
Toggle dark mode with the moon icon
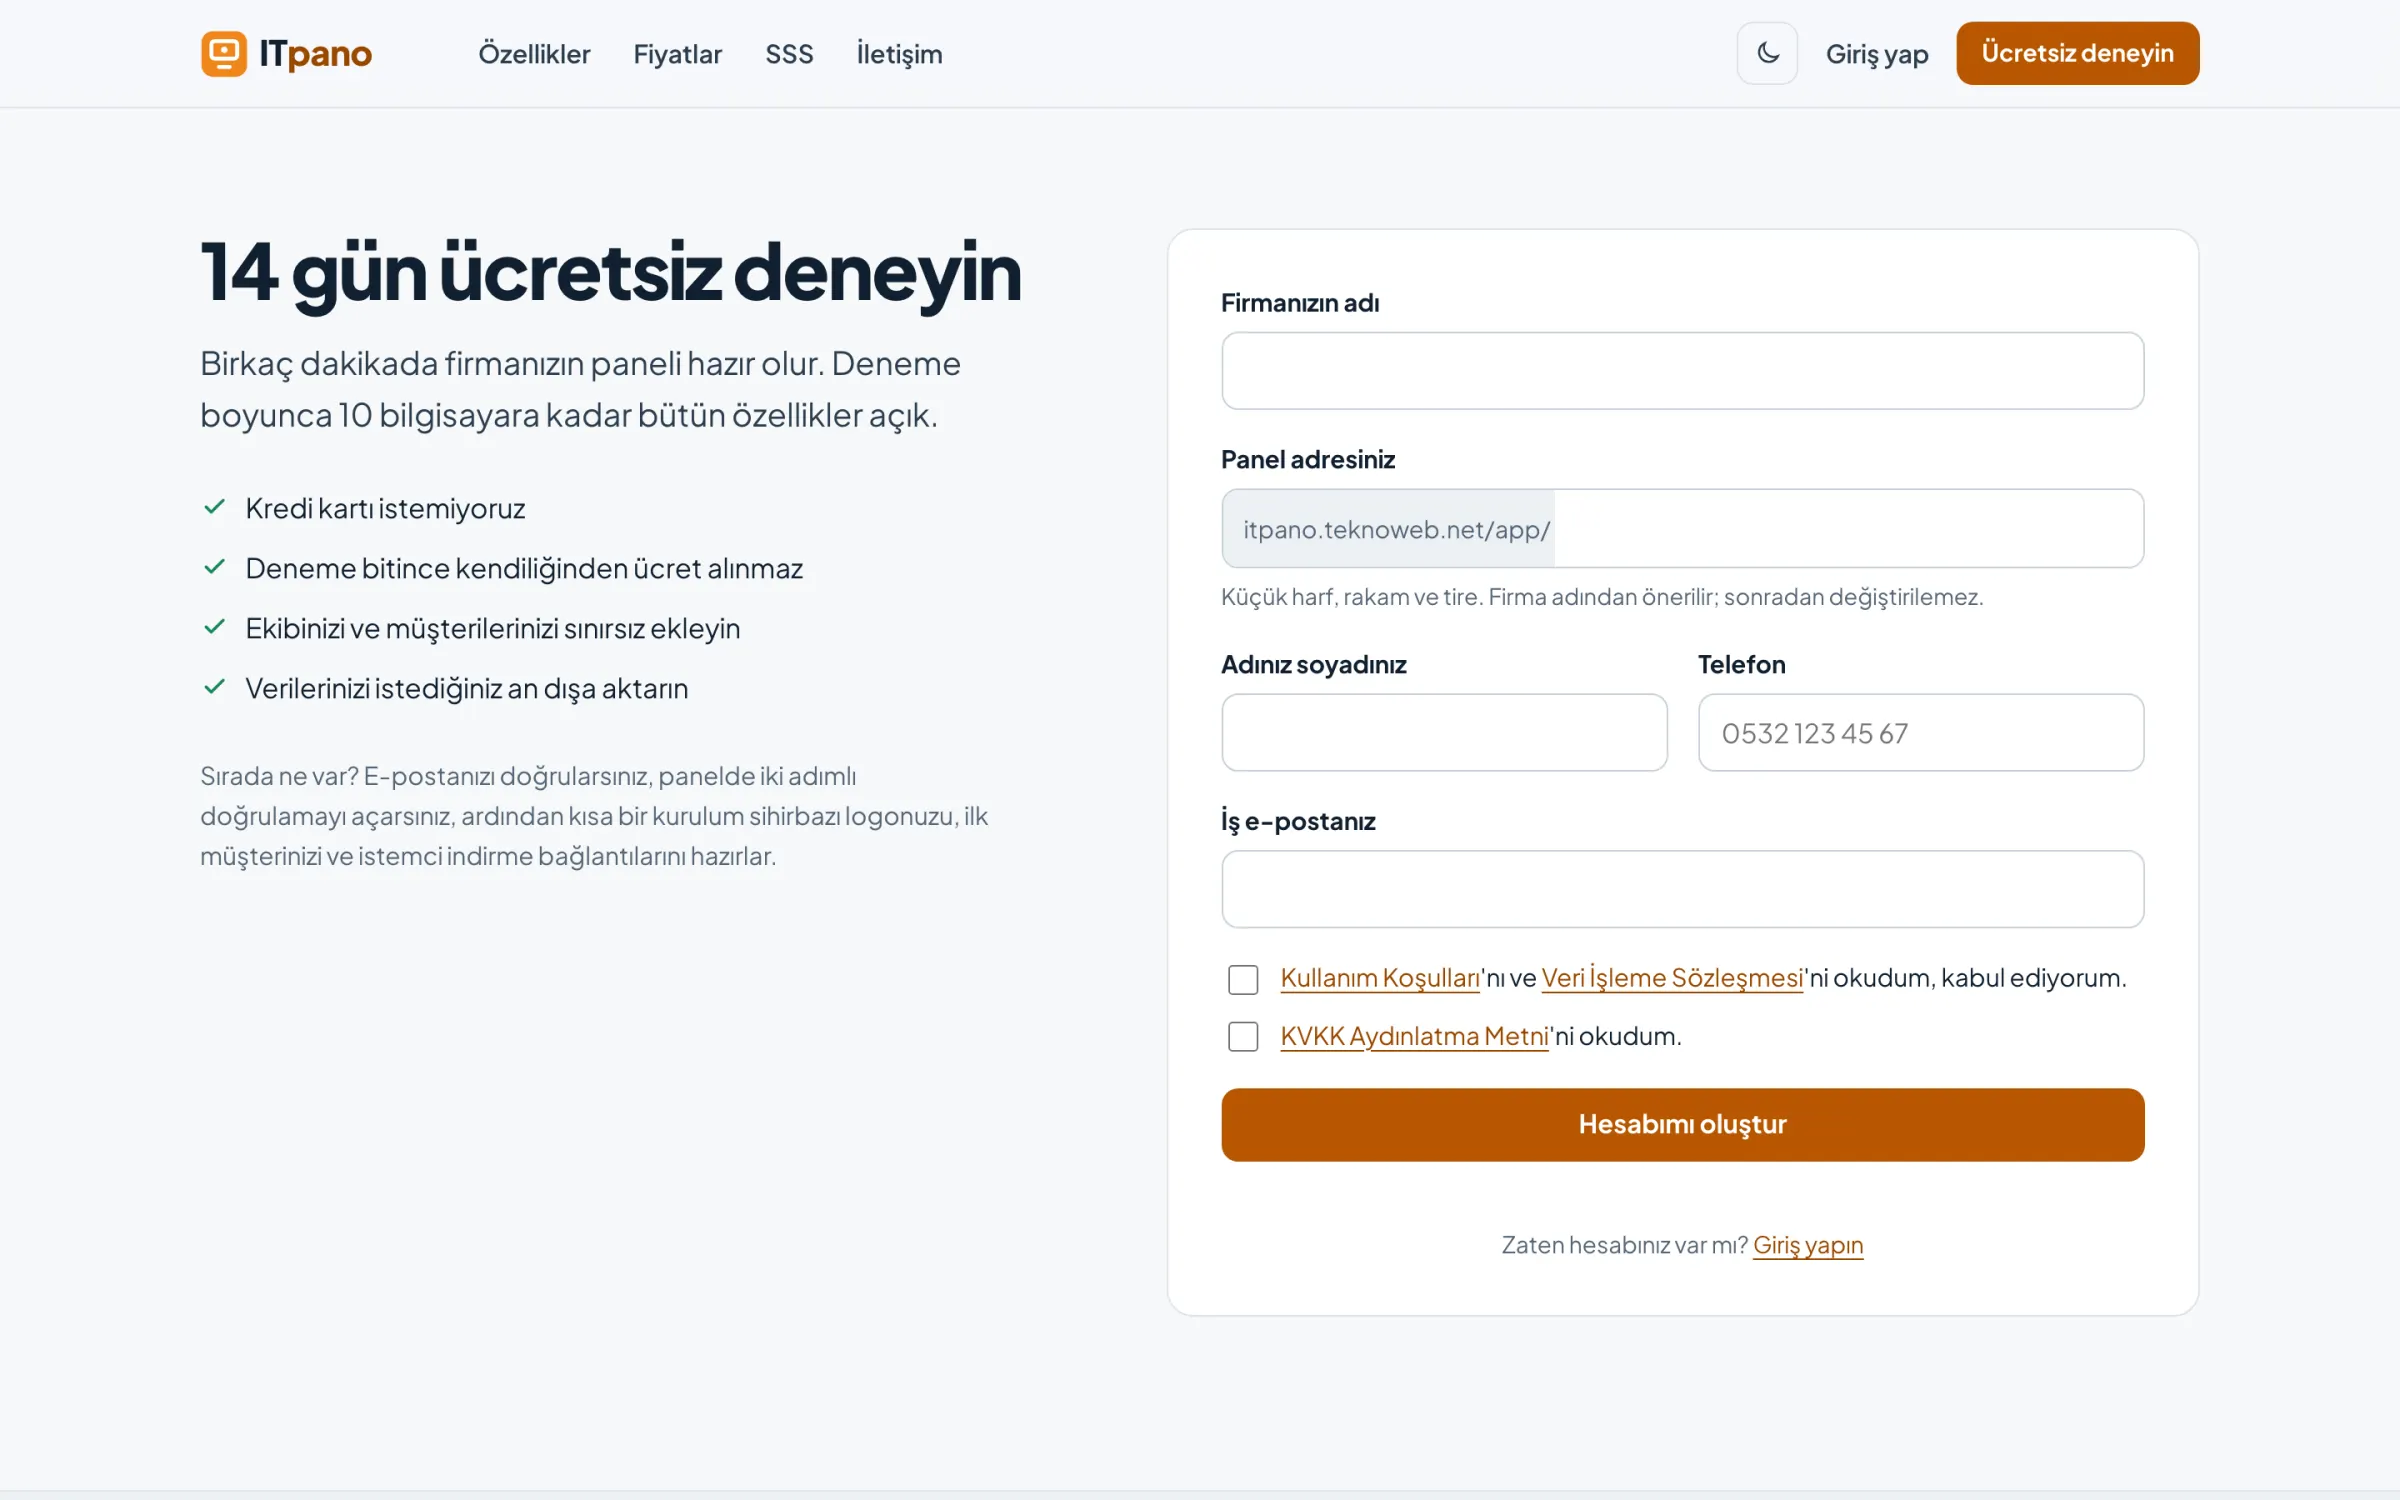click(x=1767, y=53)
